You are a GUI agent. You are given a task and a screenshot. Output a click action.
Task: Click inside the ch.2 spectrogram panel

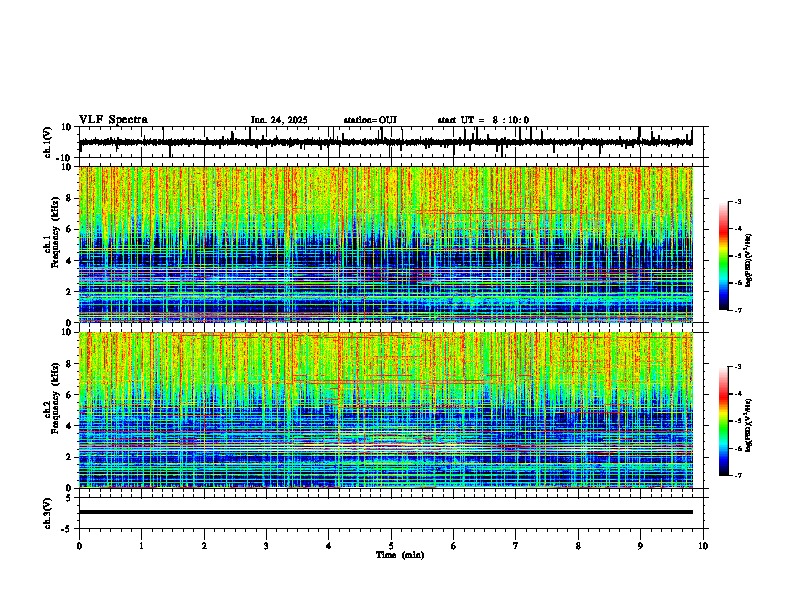(x=385, y=410)
